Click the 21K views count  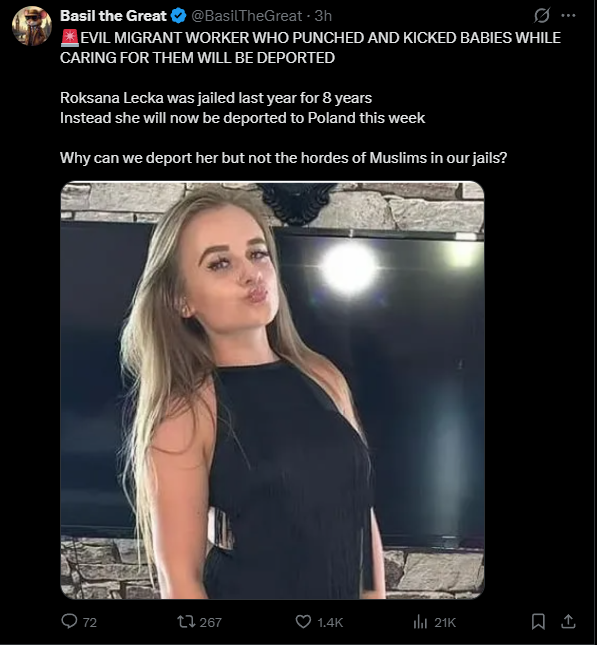[445, 622]
